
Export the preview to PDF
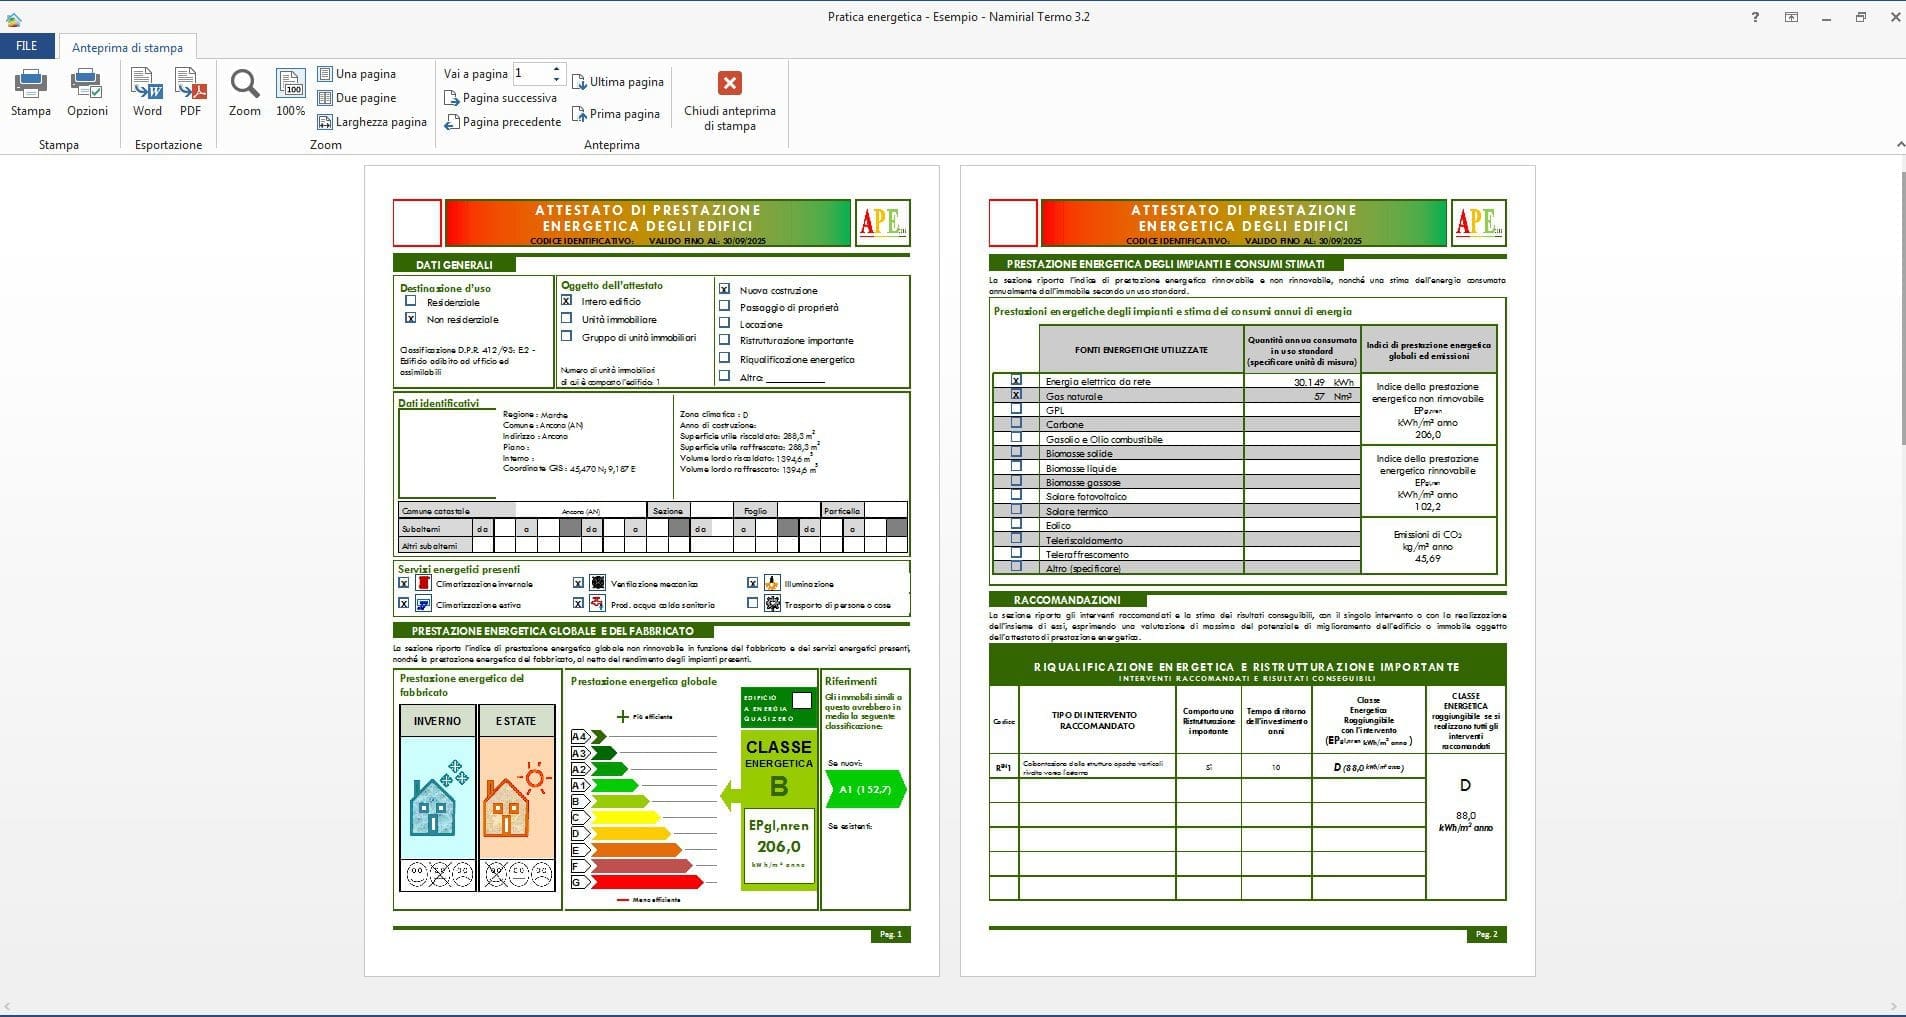(x=190, y=93)
